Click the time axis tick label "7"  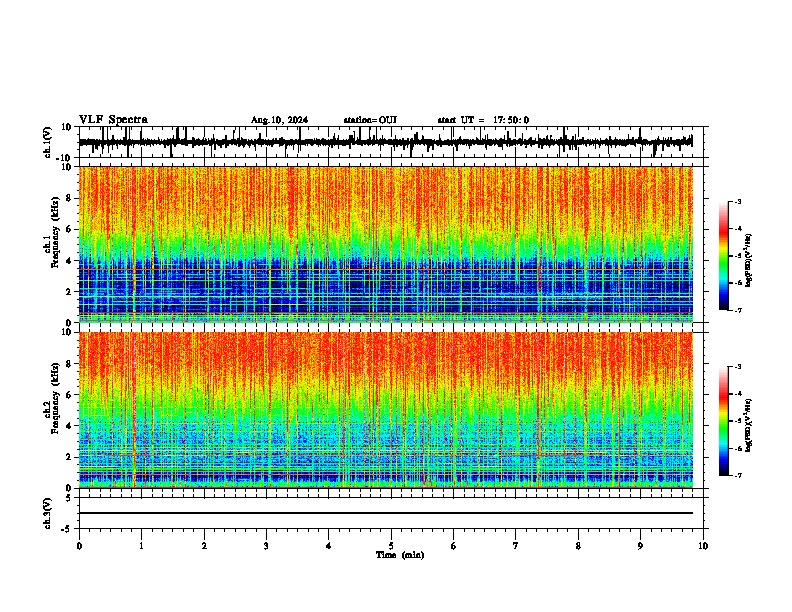516,546
